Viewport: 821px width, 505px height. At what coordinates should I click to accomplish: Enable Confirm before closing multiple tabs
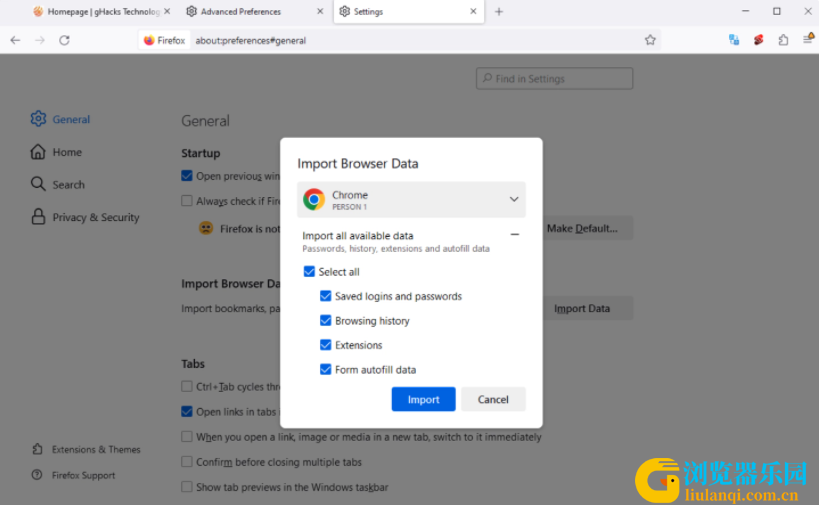pyautogui.click(x=187, y=462)
